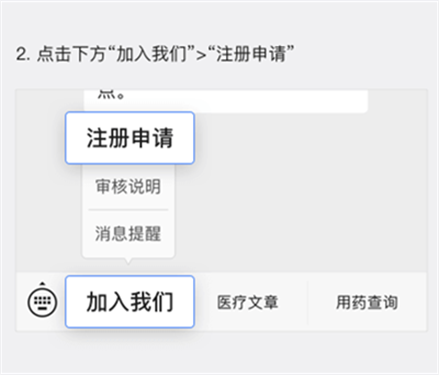
Task: Open 消息提醒 menu entry
Action: point(128,233)
